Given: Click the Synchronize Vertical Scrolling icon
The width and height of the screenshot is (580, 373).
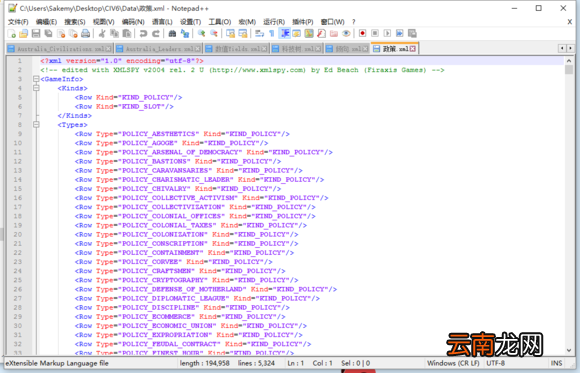Looking at the screenshot, I should (x=230, y=34).
